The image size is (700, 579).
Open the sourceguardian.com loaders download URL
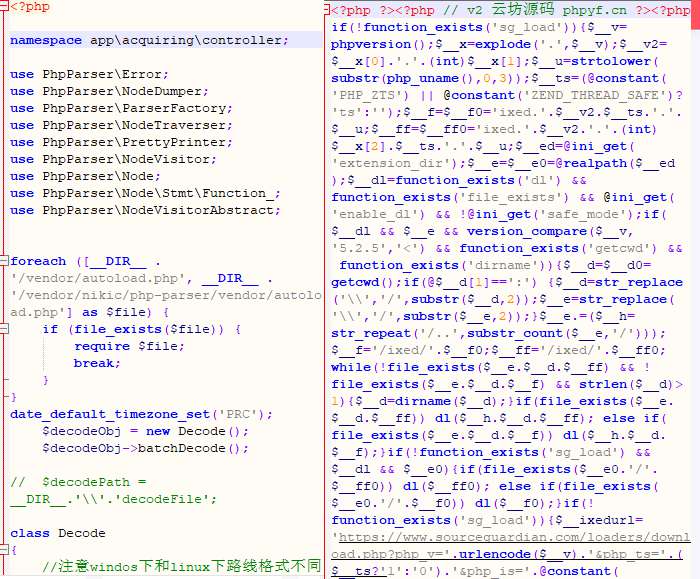pyautogui.click(x=512, y=545)
